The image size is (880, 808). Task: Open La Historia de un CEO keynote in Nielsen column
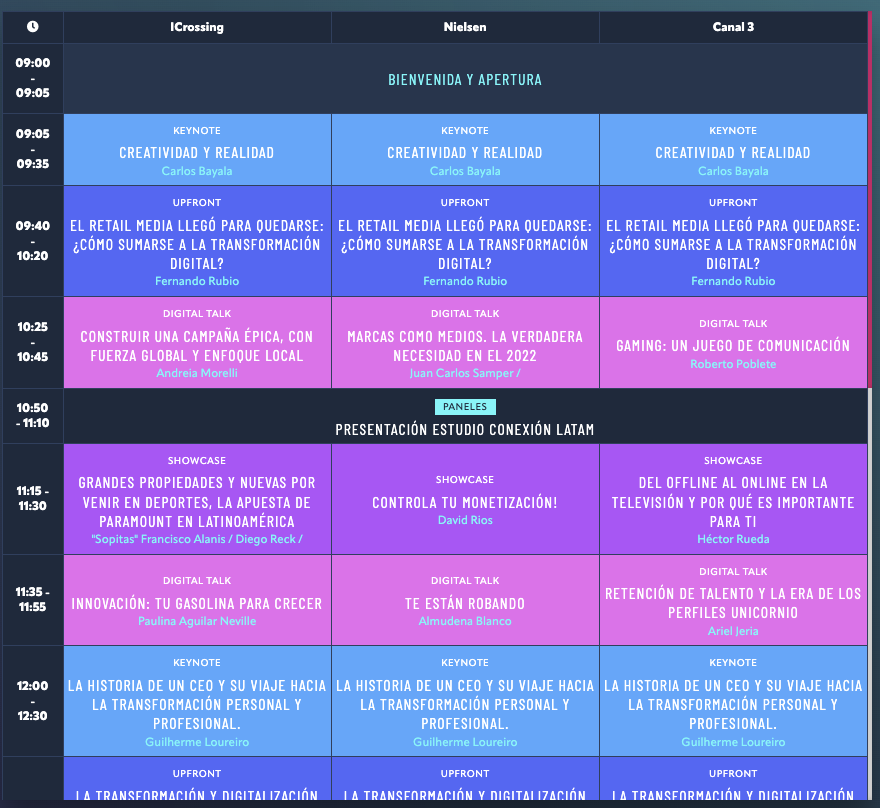click(465, 701)
